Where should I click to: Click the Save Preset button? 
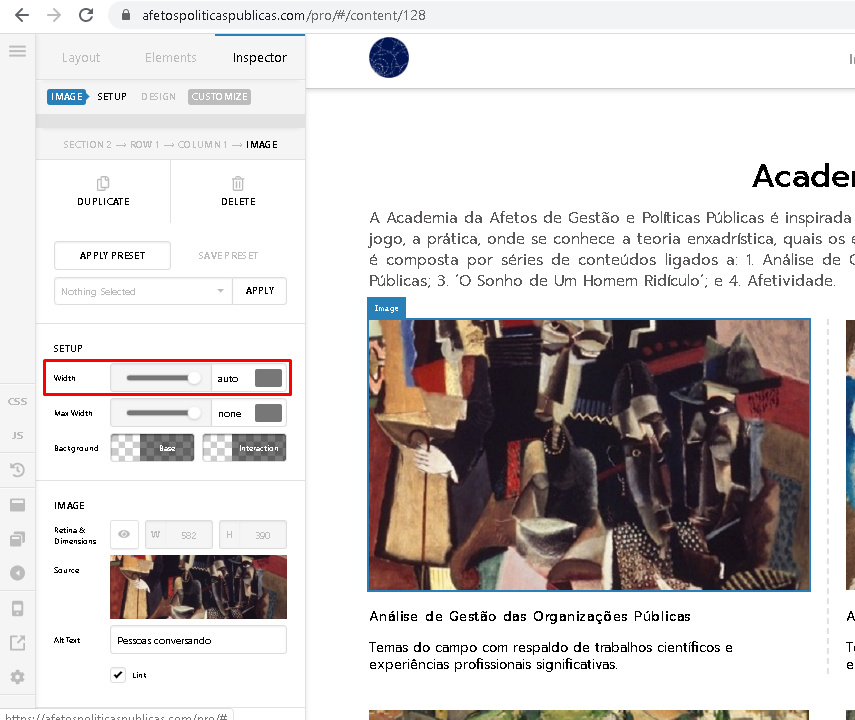click(x=228, y=255)
